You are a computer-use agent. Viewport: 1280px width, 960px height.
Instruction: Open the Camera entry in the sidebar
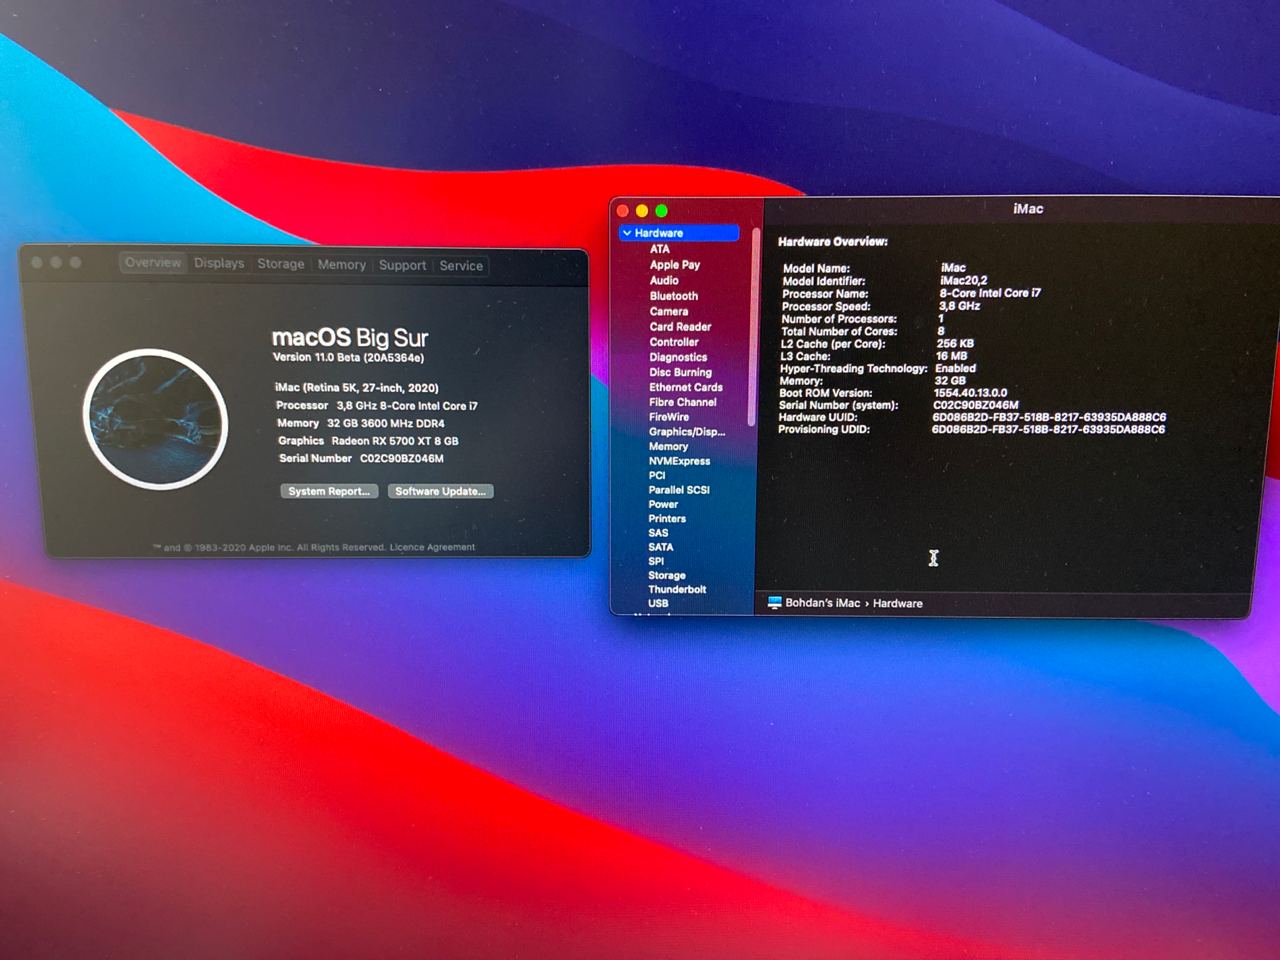[669, 311]
